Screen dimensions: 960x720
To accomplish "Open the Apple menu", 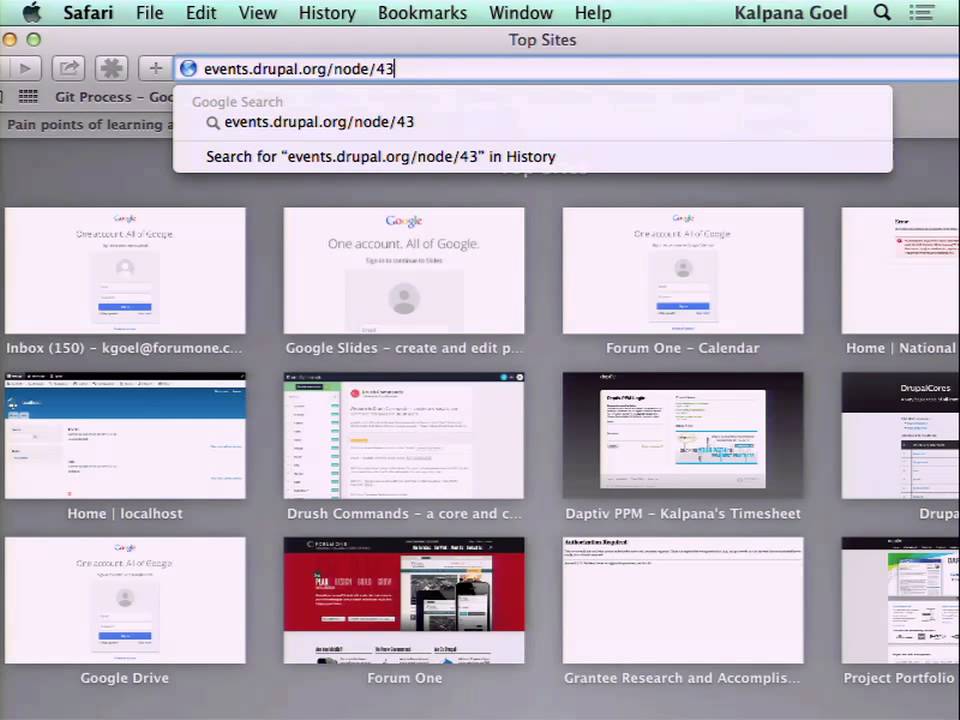I will [x=31, y=12].
